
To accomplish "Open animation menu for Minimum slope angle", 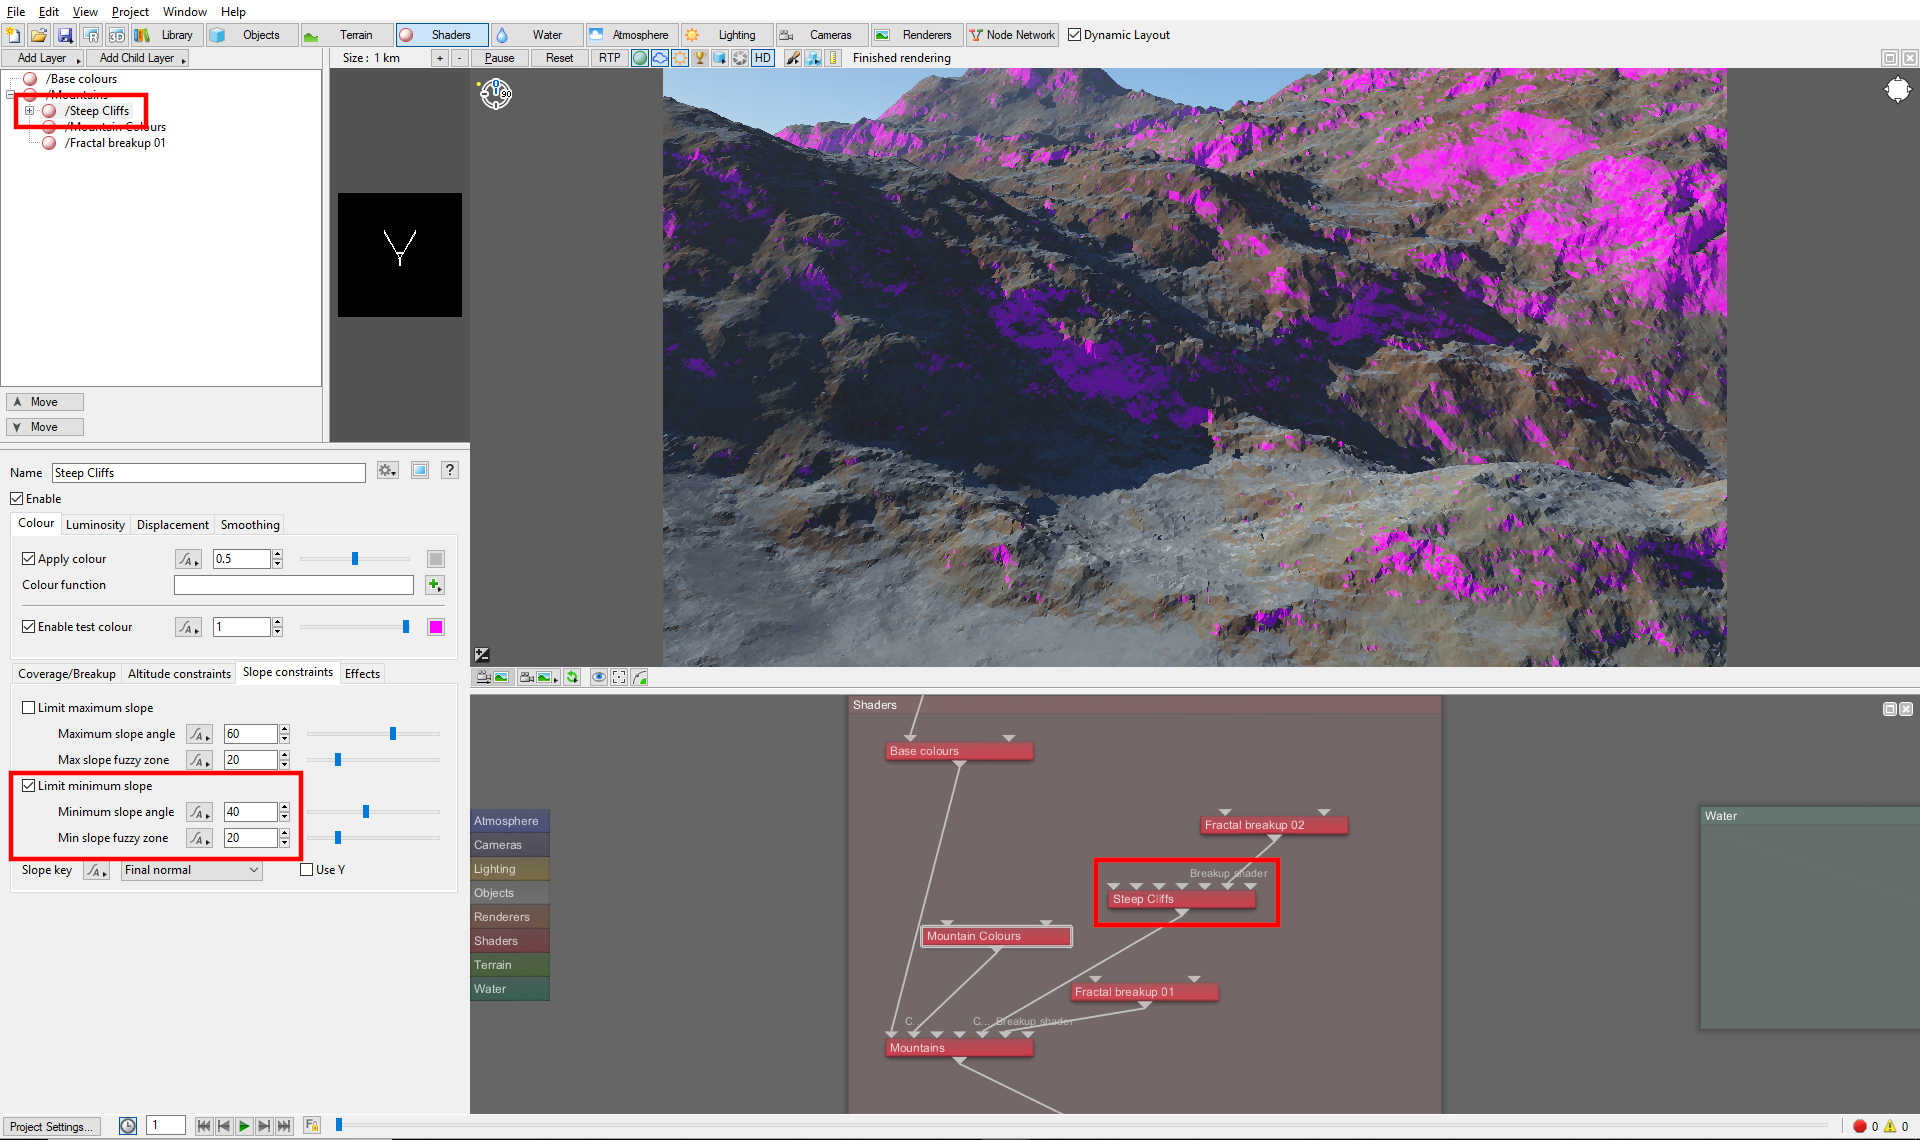I will pos(199,812).
